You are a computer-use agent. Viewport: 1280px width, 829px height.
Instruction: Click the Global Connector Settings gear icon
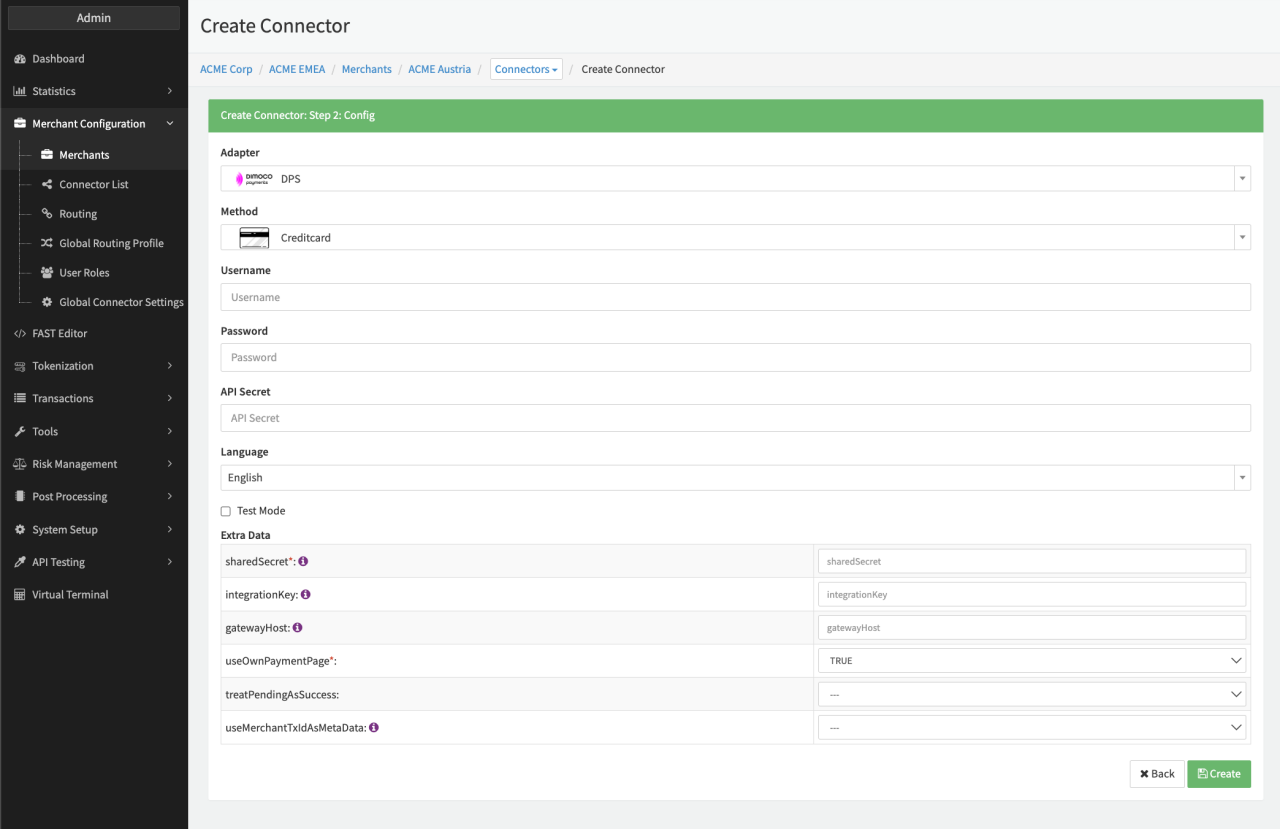coord(47,302)
